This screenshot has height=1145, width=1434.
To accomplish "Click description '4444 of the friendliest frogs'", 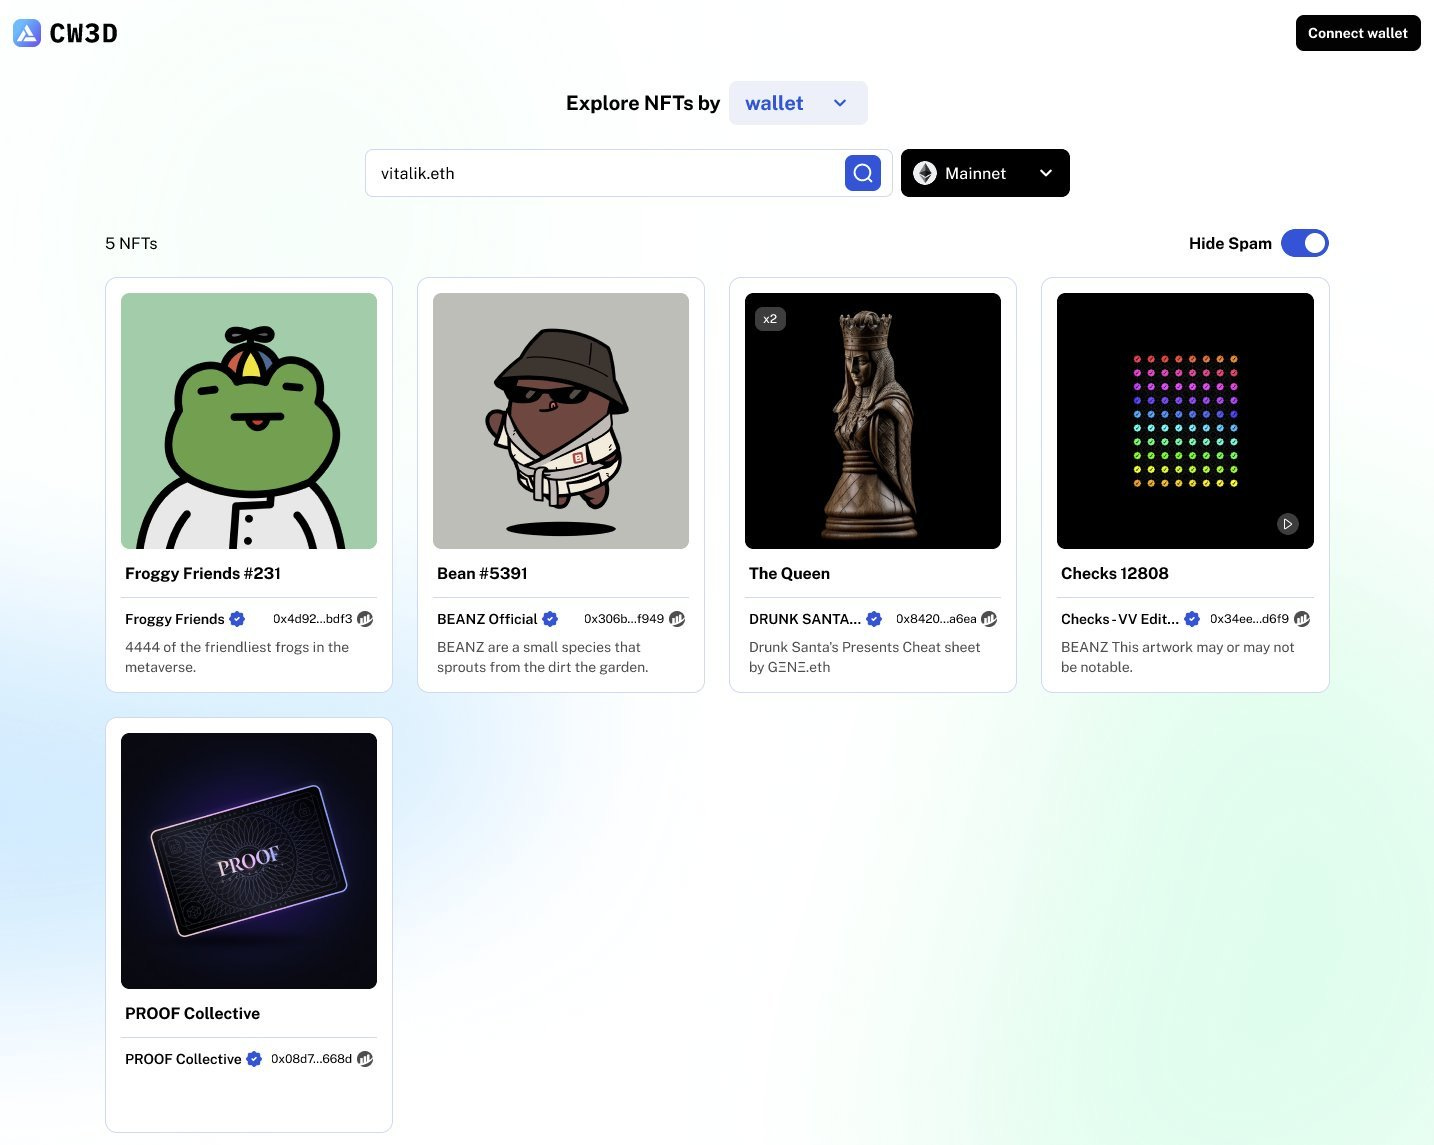I will (237, 657).
